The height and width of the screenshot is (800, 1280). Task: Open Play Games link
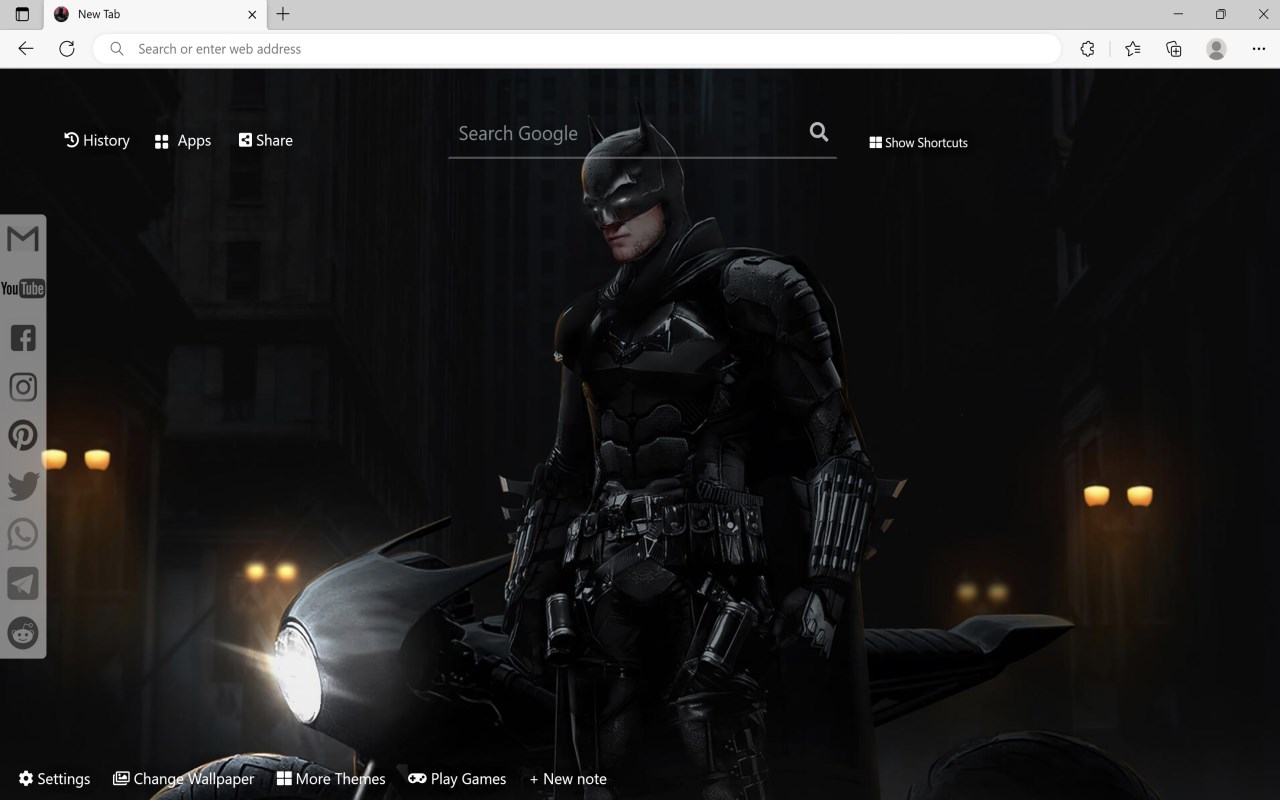(x=457, y=778)
